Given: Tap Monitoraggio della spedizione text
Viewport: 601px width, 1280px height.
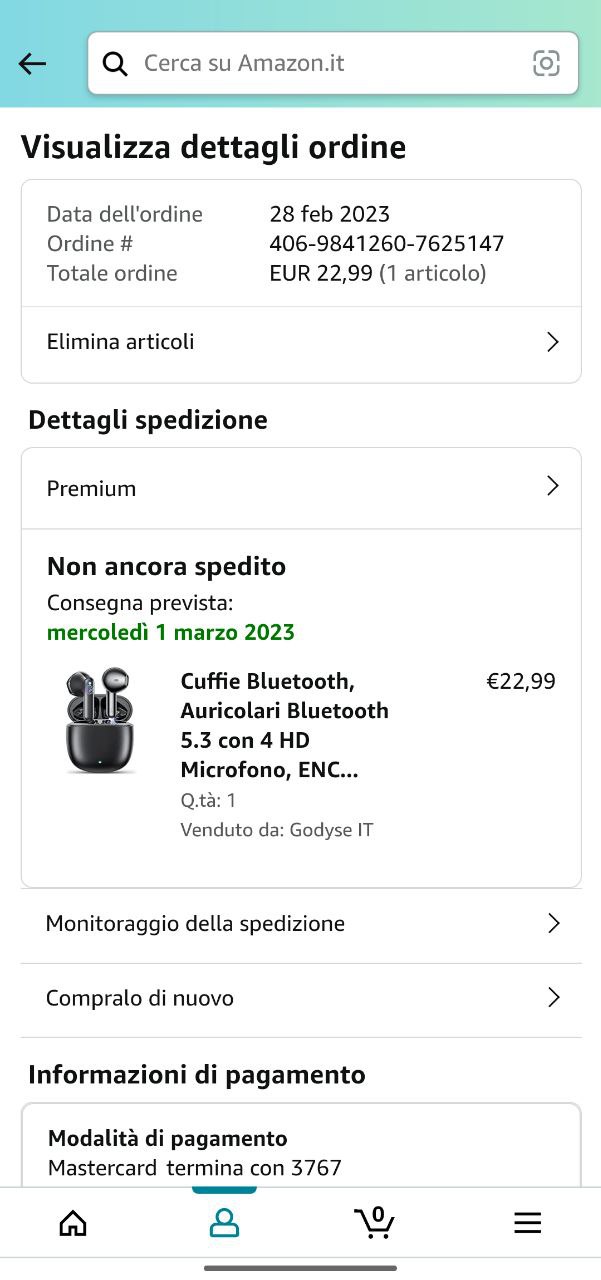Looking at the screenshot, I should tap(195, 923).
